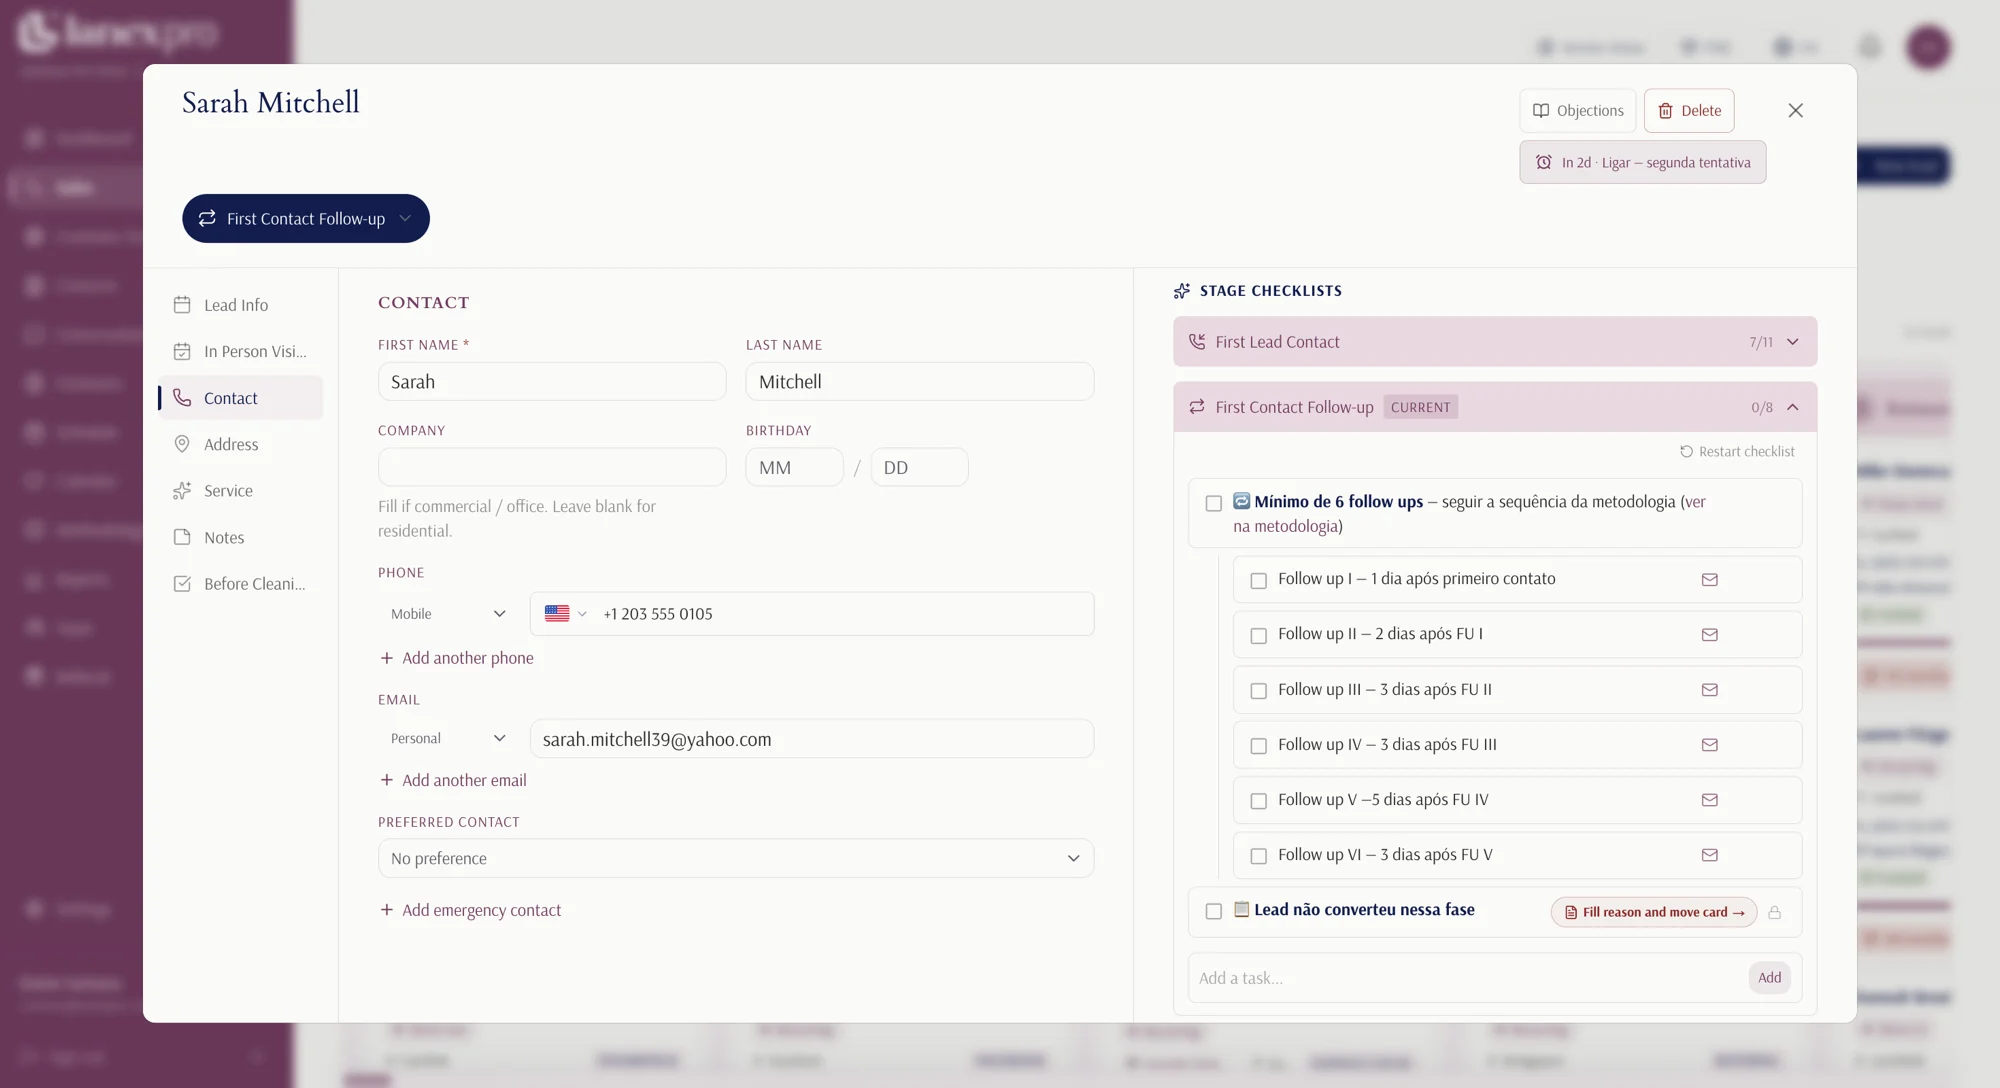Click the repeat icon on First Contact Follow-up checklist
The width and height of the screenshot is (2000, 1088).
(x=1197, y=407)
